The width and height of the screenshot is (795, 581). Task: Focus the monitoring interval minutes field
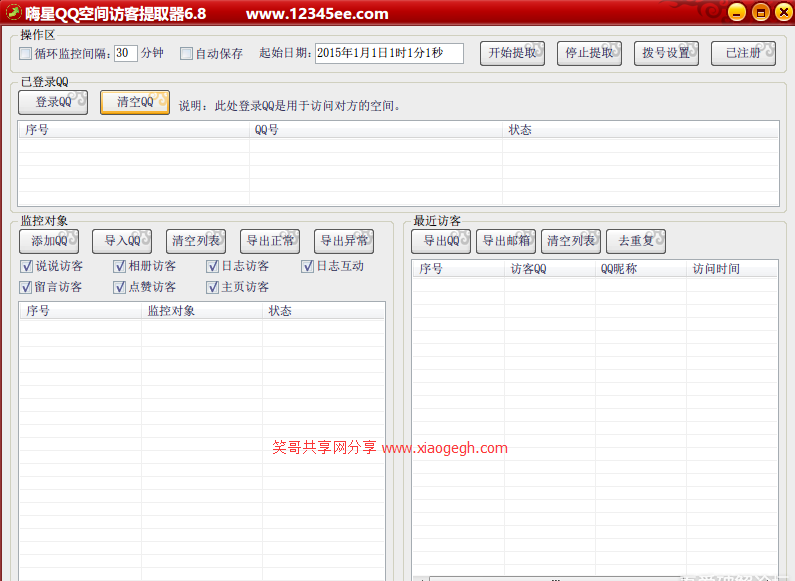tap(126, 53)
